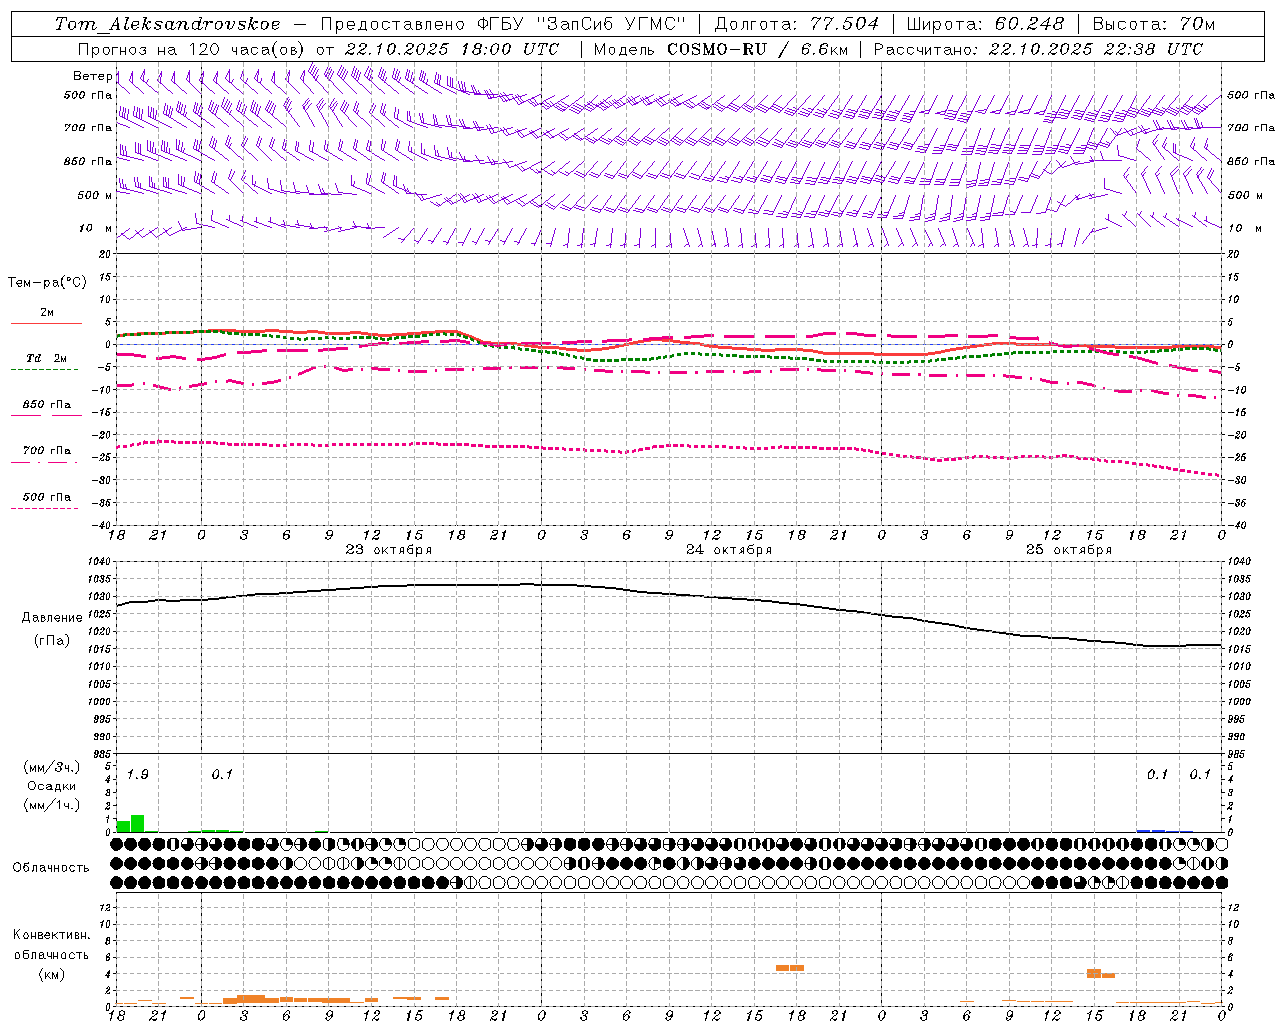
Task: Select the 'Долгота: 77.504' header text
Action: tap(797, 24)
